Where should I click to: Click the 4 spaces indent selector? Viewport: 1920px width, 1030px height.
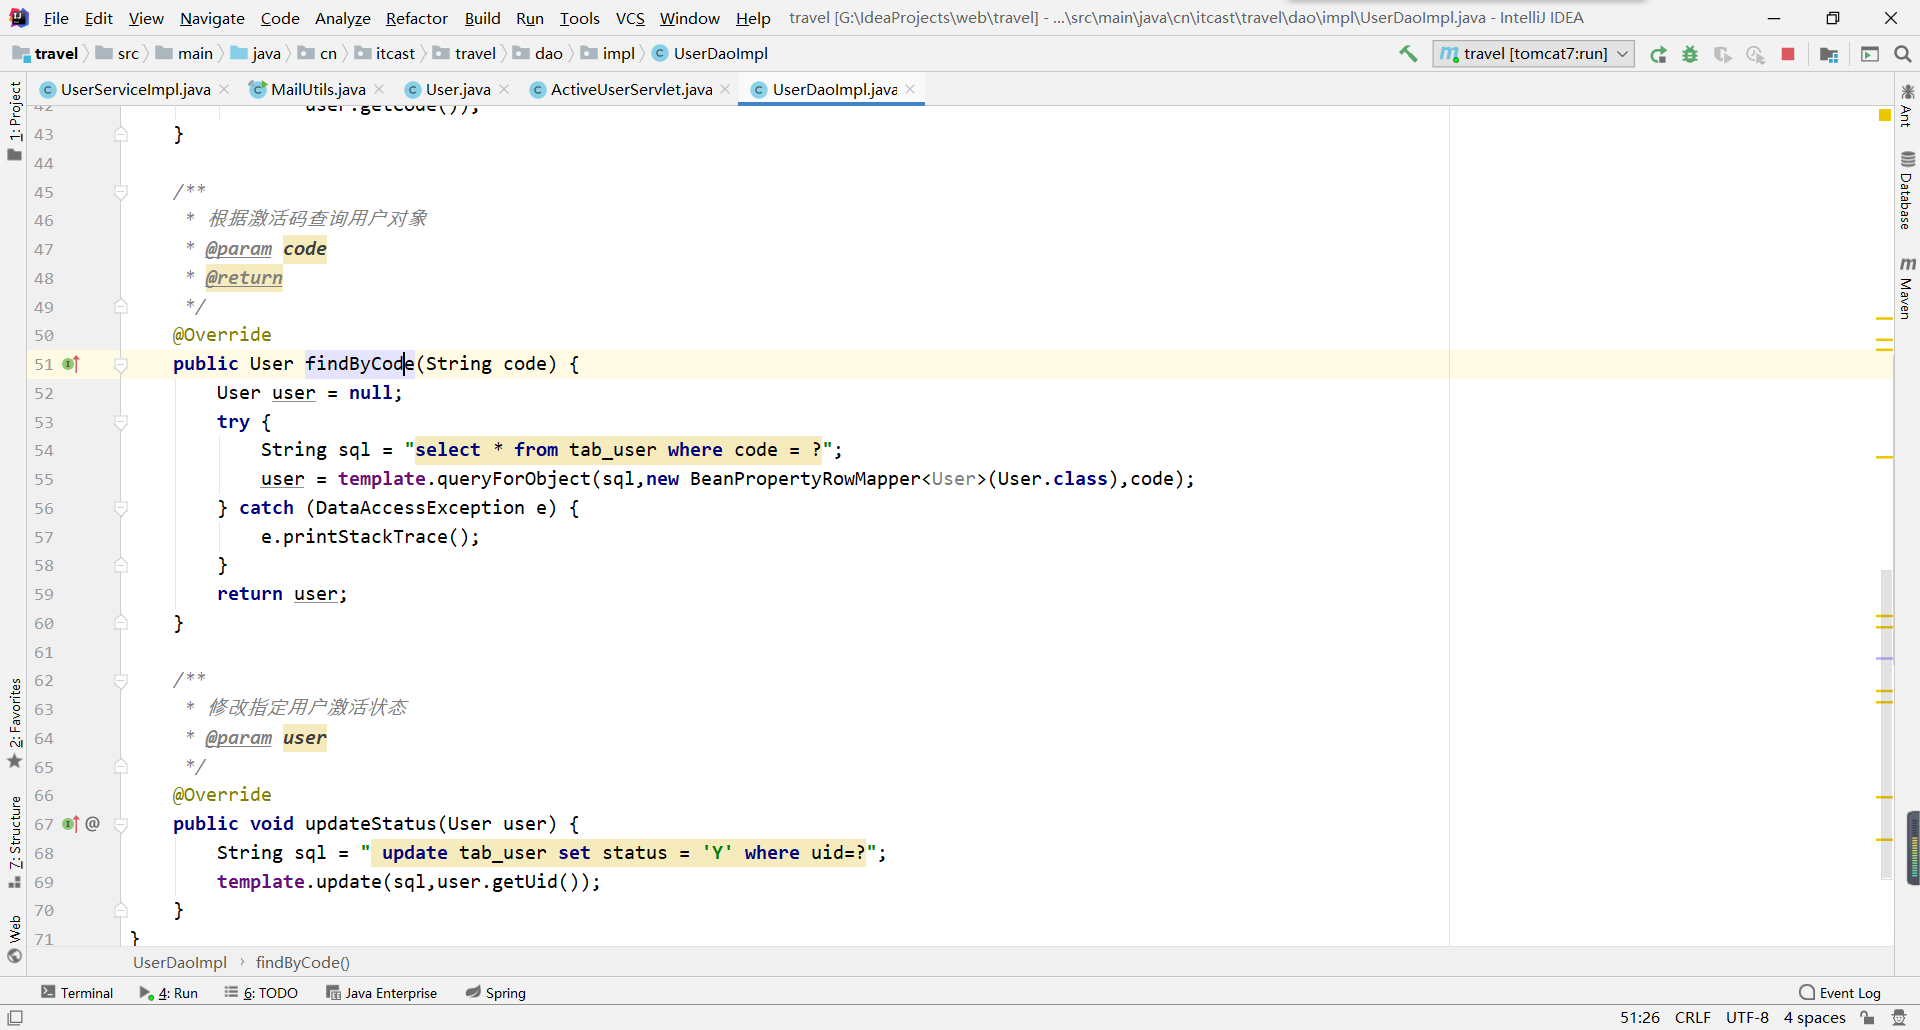pyautogui.click(x=1814, y=1017)
